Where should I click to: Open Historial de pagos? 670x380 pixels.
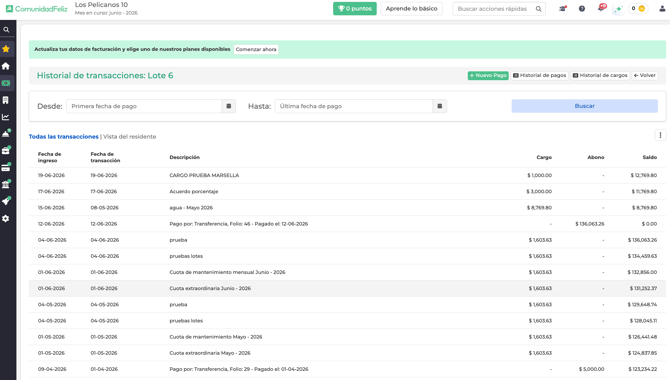click(x=540, y=75)
